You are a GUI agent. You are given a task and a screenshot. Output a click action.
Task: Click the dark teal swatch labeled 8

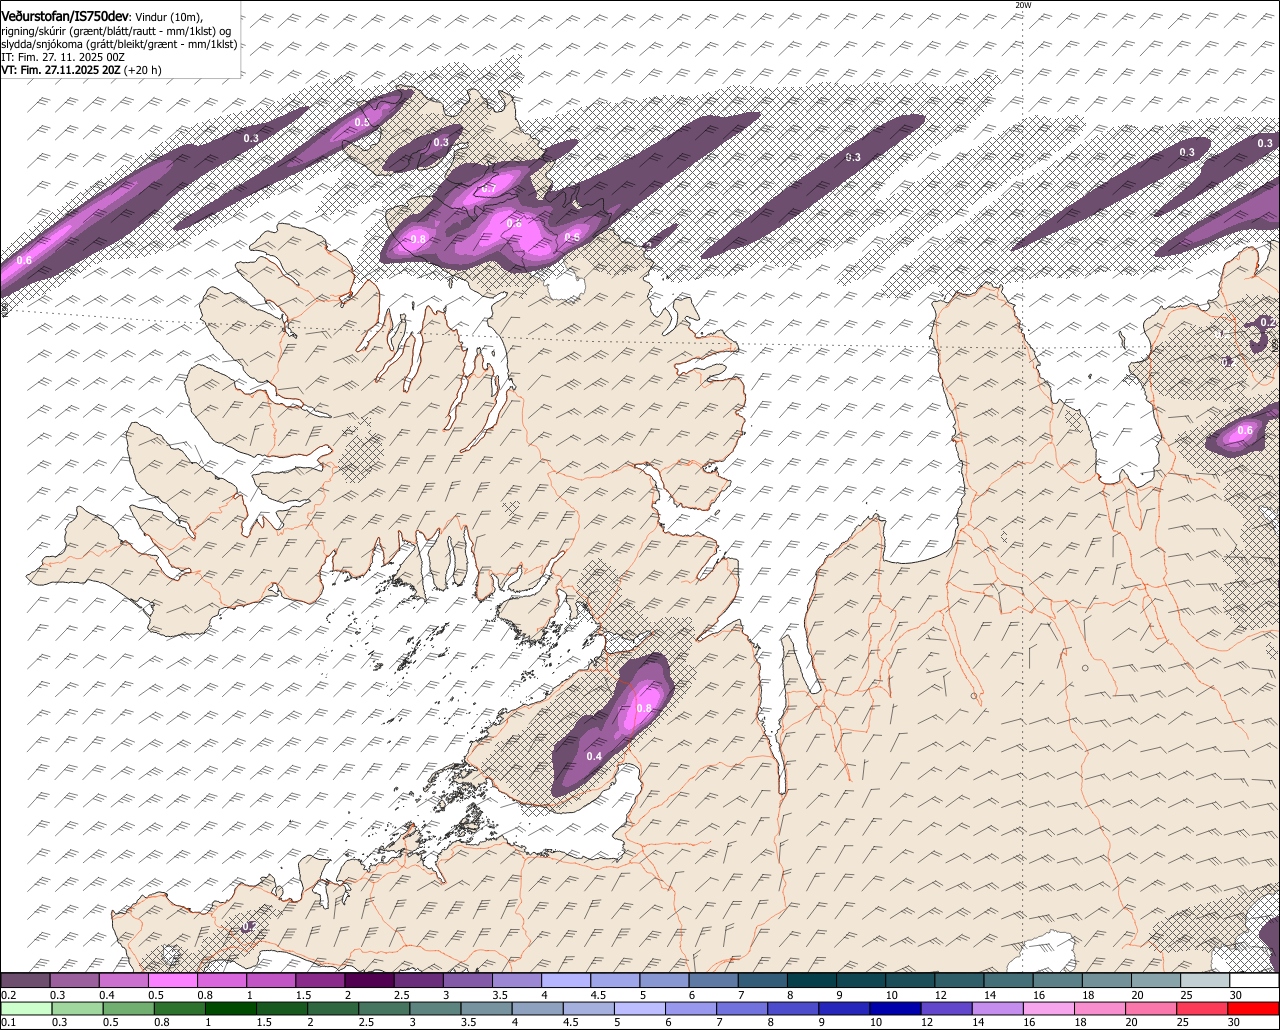pyautogui.click(x=812, y=981)
